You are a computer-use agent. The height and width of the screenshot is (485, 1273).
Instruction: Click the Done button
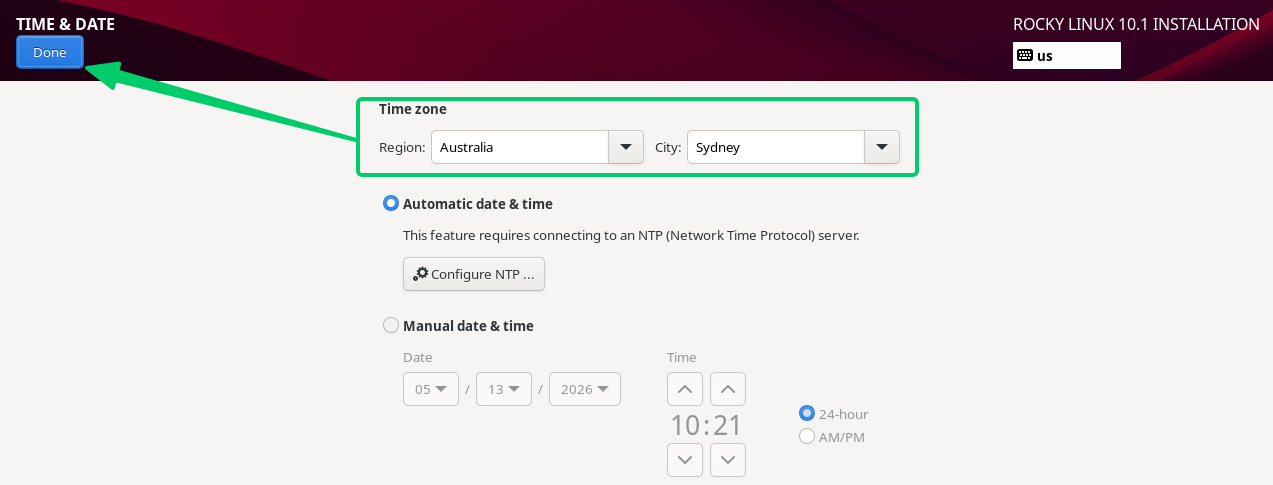coord(50,53)
